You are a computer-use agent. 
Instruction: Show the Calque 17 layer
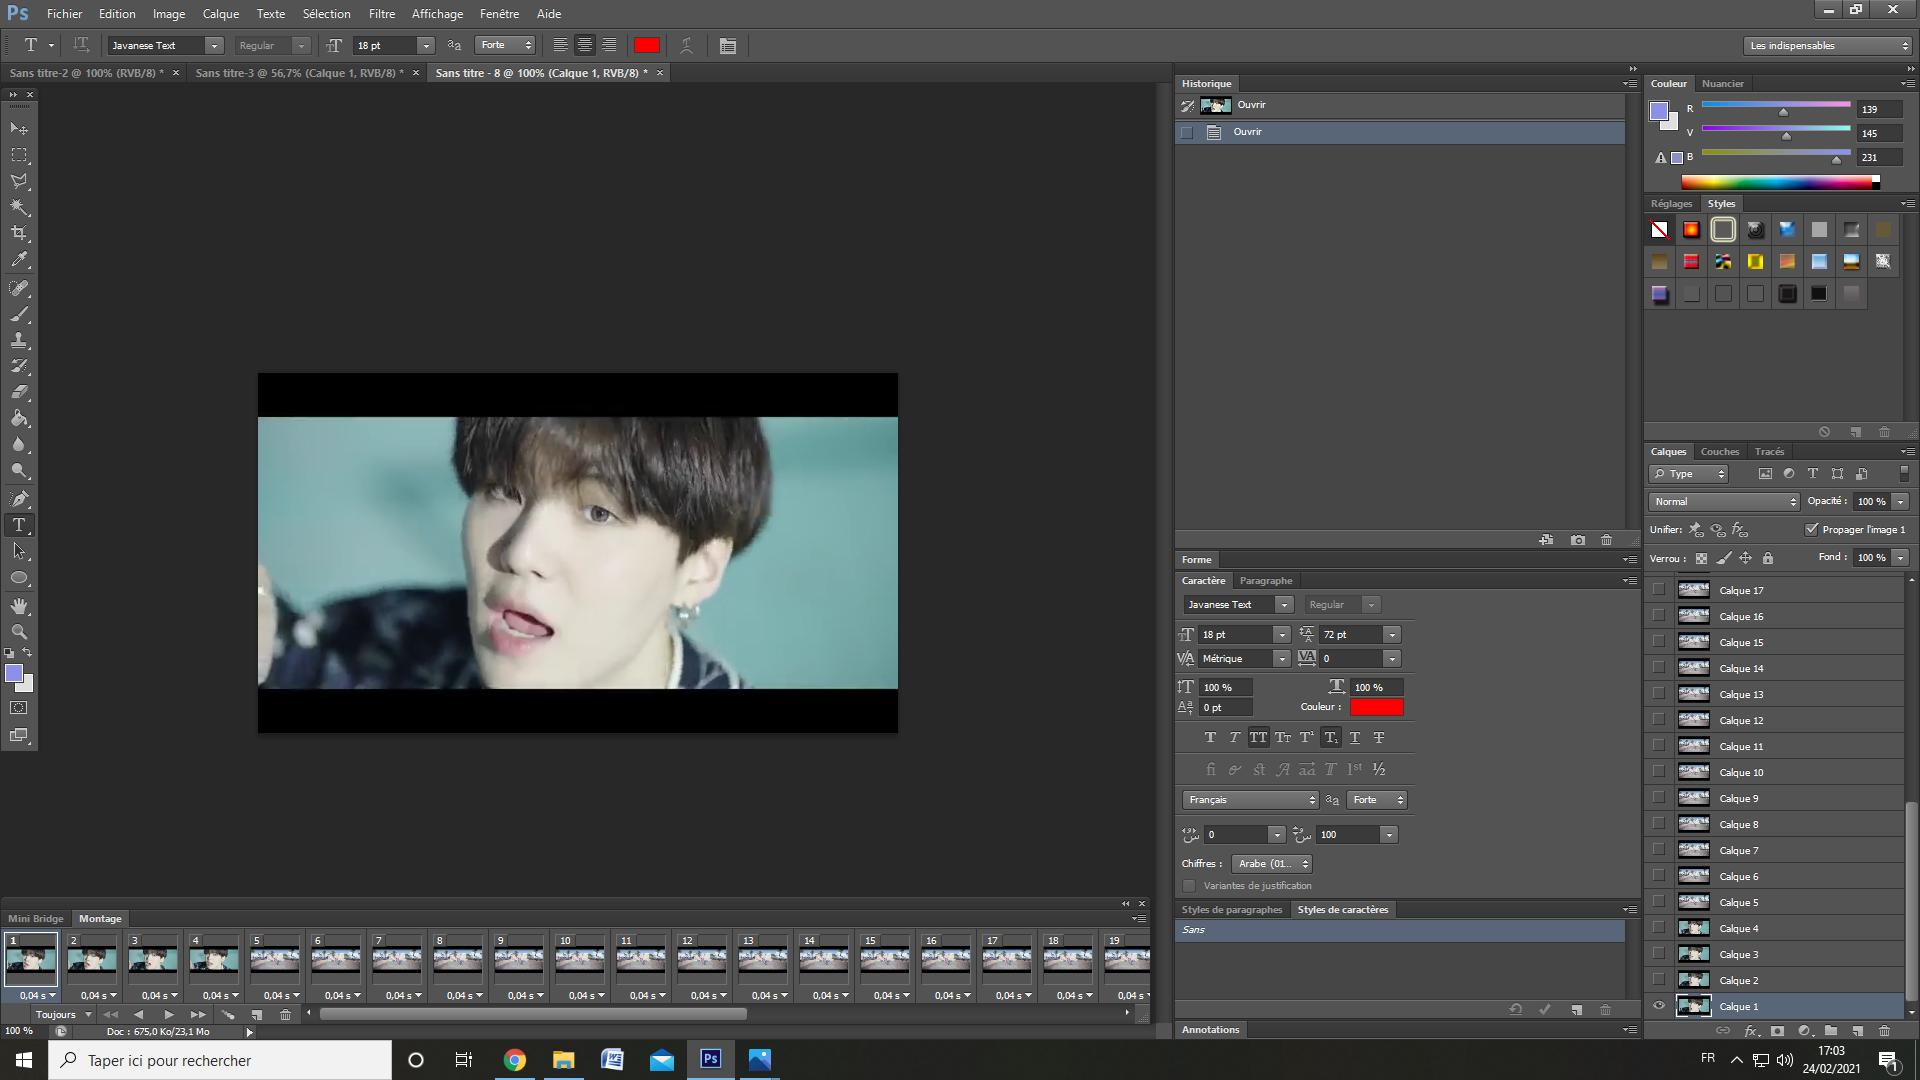point(1659,590)
